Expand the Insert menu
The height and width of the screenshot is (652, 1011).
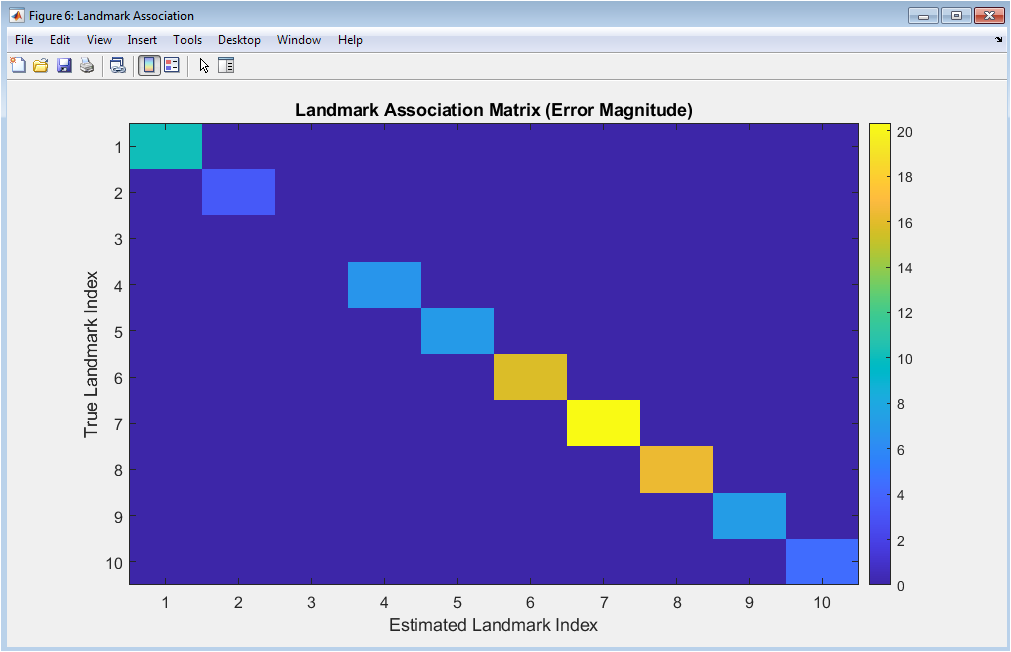point(142,40)
